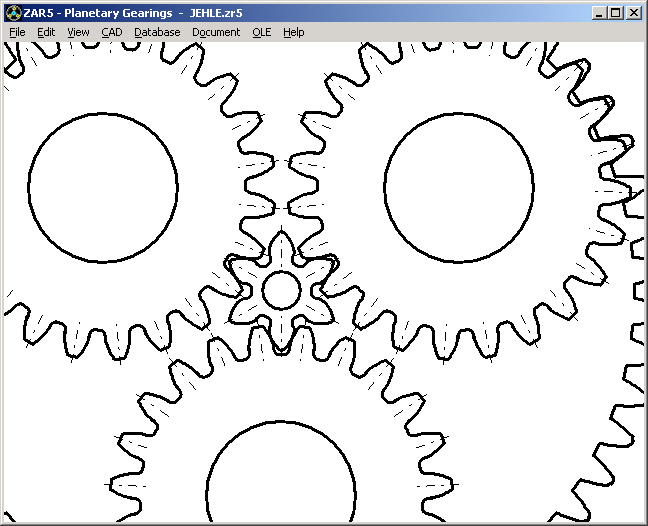
Task: Open the File menu
Action: (x=17, y=32)
